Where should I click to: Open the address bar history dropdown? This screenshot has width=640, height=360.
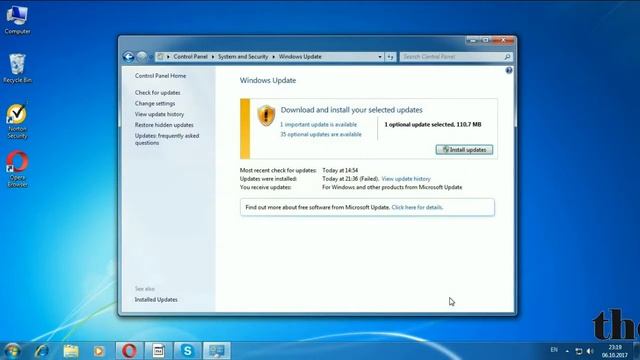coord(380,57)
